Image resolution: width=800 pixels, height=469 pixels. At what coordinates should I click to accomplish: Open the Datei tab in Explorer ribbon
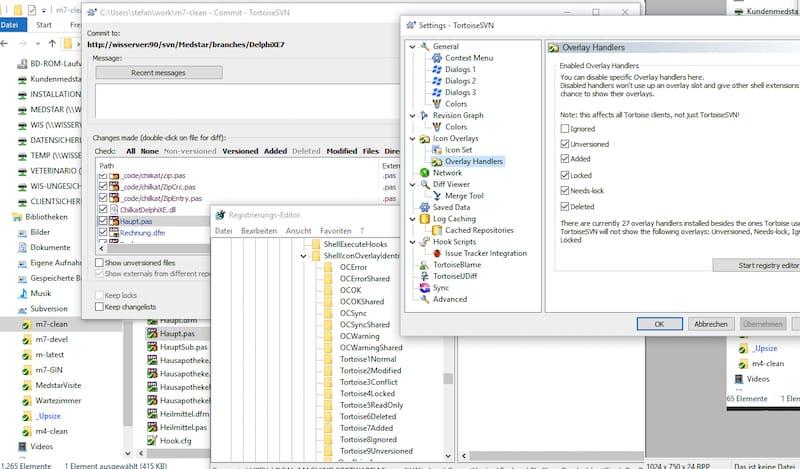[12, 24]
